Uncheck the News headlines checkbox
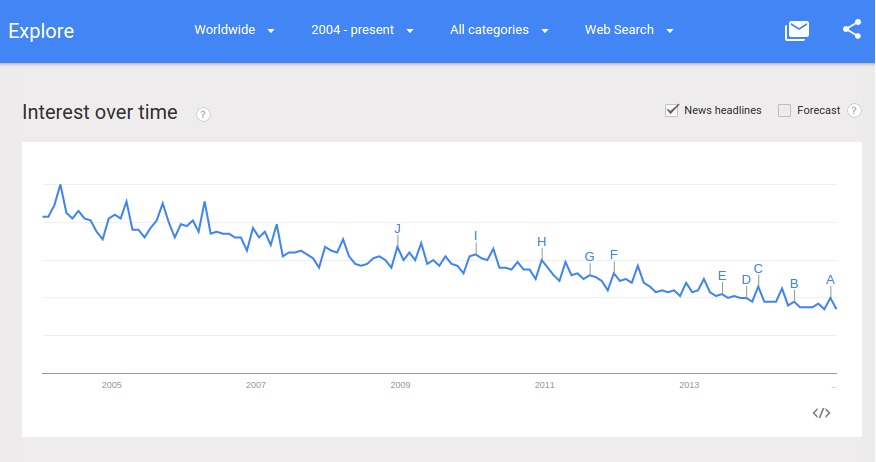 coord(672,110)
